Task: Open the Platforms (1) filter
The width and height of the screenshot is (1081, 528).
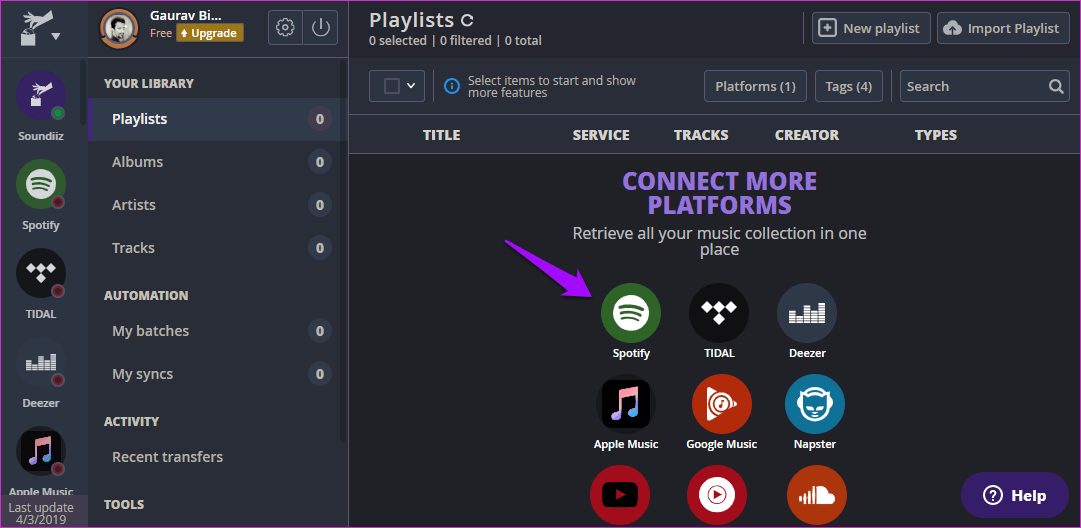Action: click(x=756, y=86)
